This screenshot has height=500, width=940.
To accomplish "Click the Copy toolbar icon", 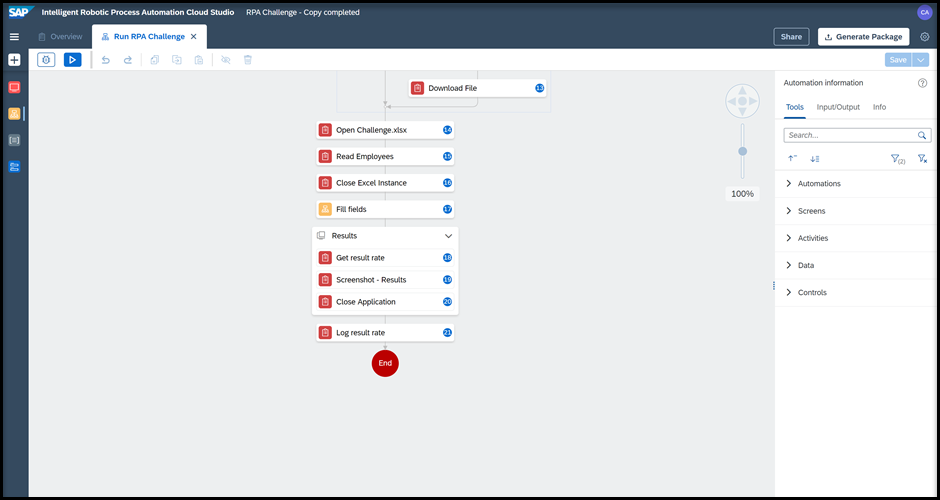I will pyautogui.click(x=155, y=60).
